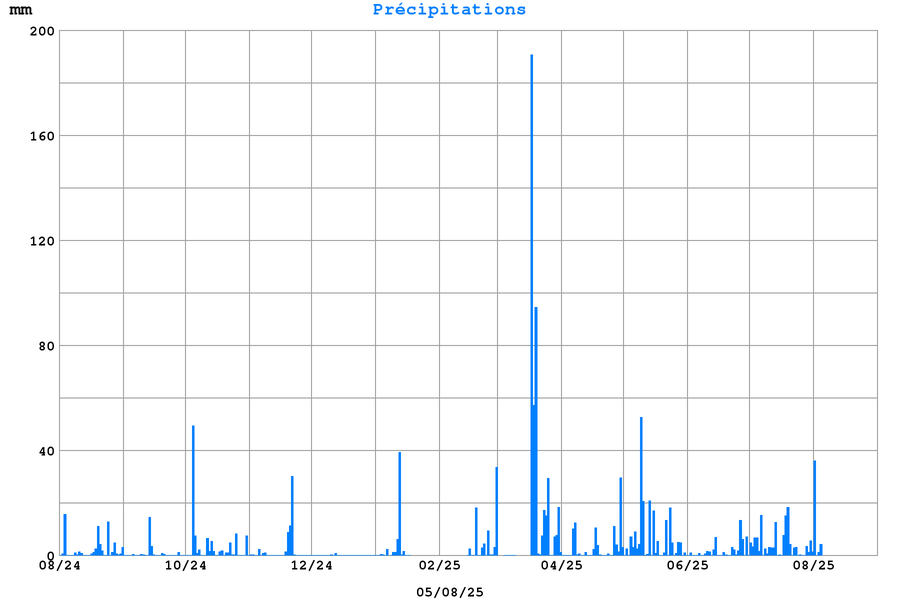The image size is (900, 600).
Task: Select the 200 value on the vertical axis
Action: pyautogui.click(x=43, y=31)
